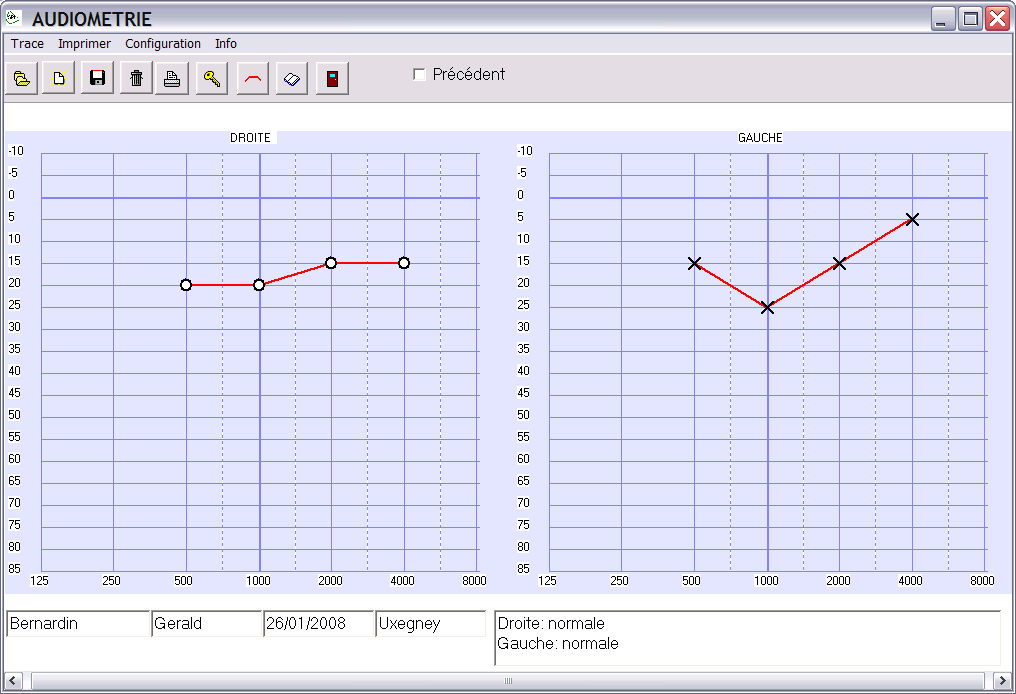Open the Info menu
Screen dimensions: 1016x694
point(226,44)
